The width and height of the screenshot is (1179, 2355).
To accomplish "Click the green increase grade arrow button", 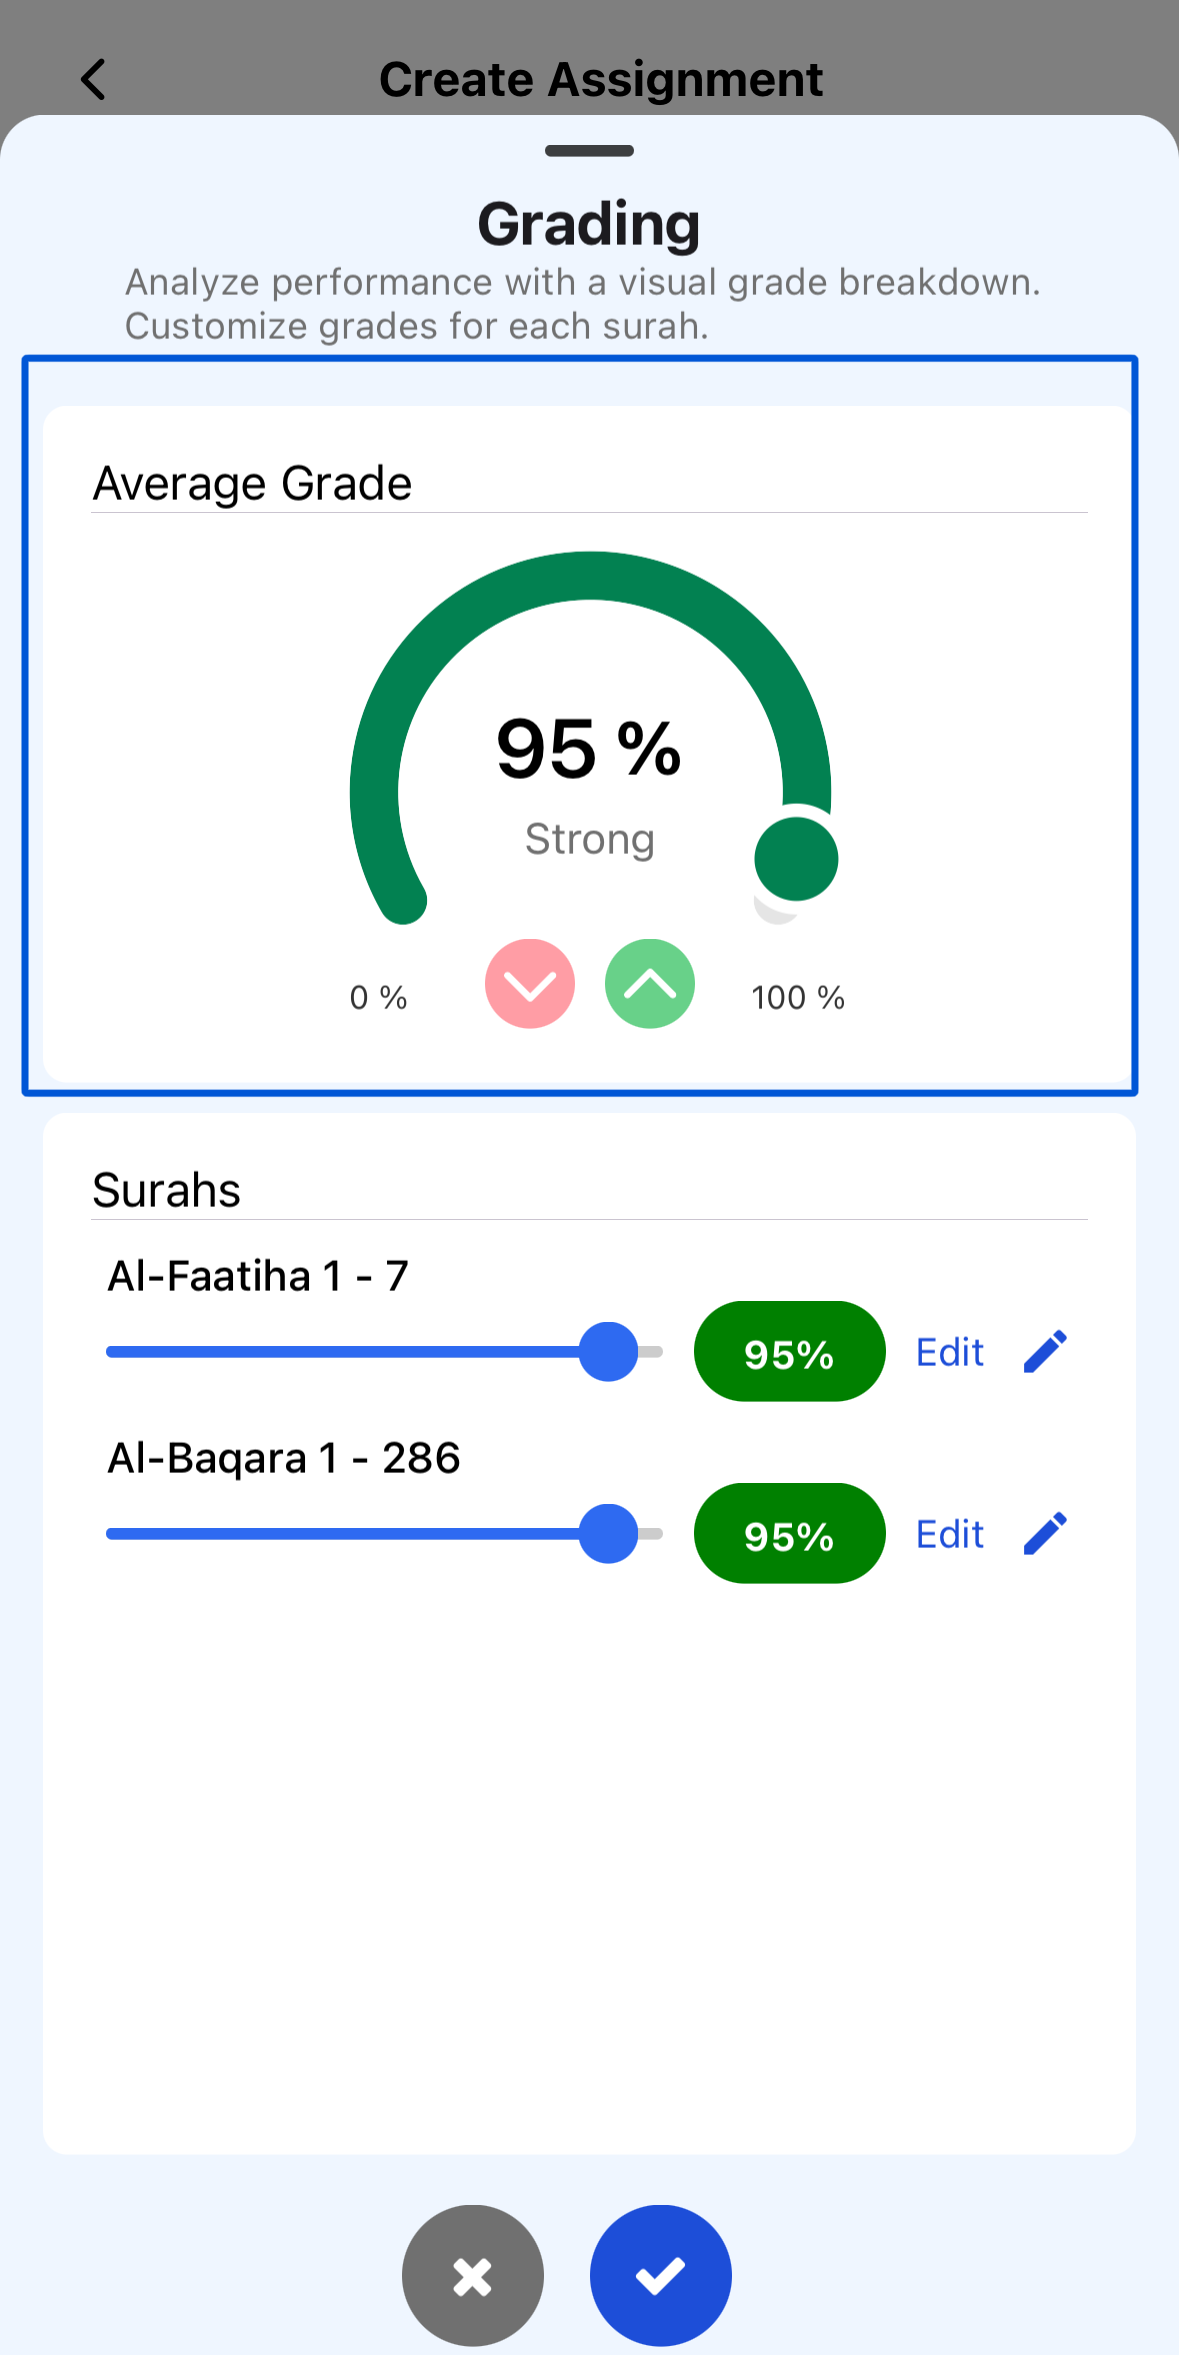I will coord(650,984).
